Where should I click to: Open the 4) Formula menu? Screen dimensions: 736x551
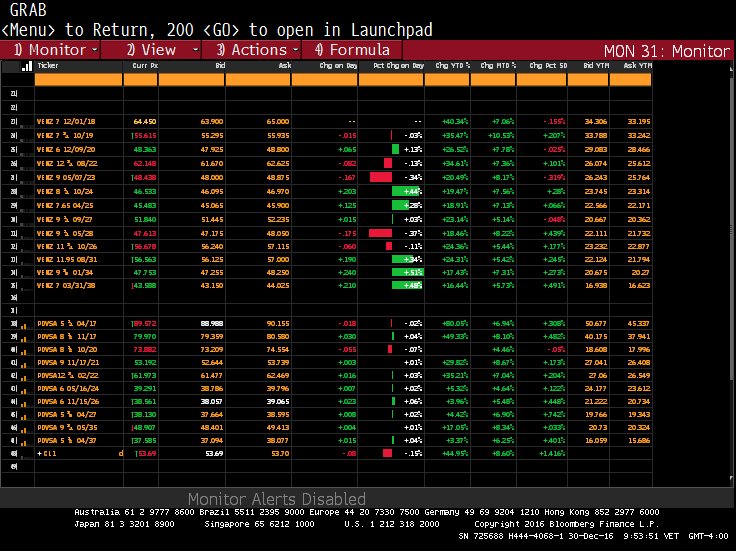(352, 50)
